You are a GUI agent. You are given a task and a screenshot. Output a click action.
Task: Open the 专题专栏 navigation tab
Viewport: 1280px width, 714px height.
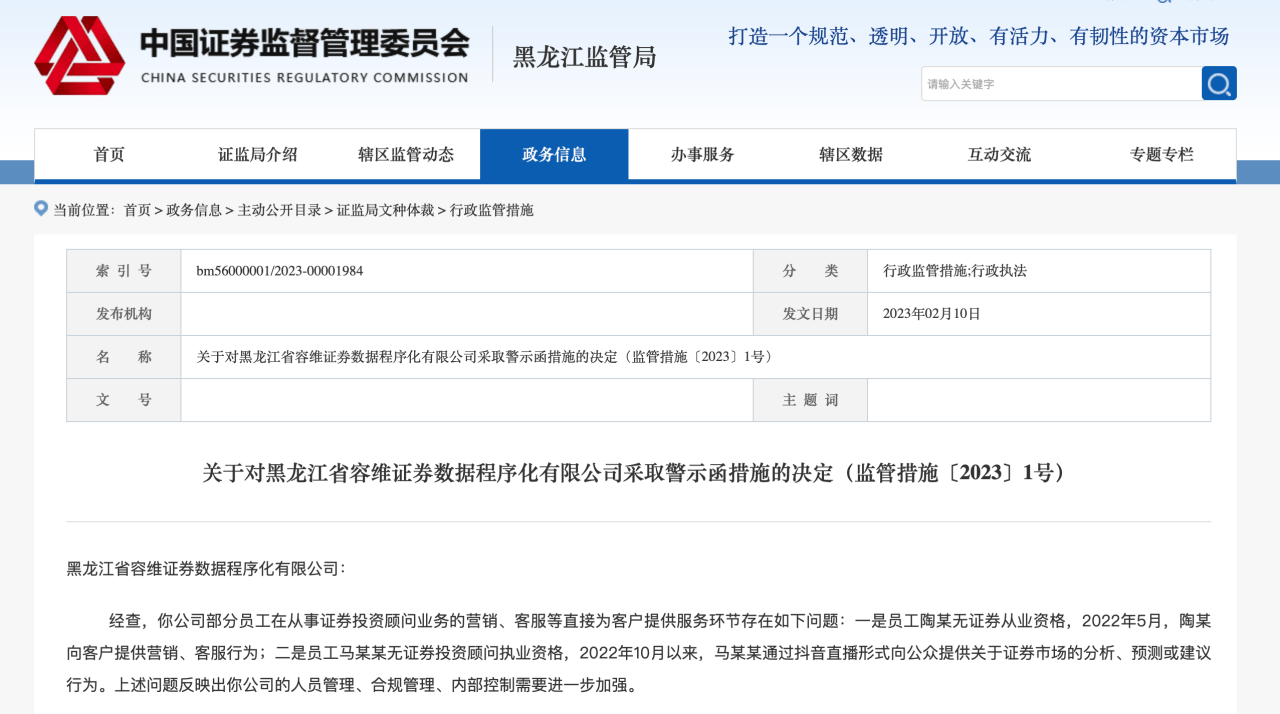[x=1161, y=155]
